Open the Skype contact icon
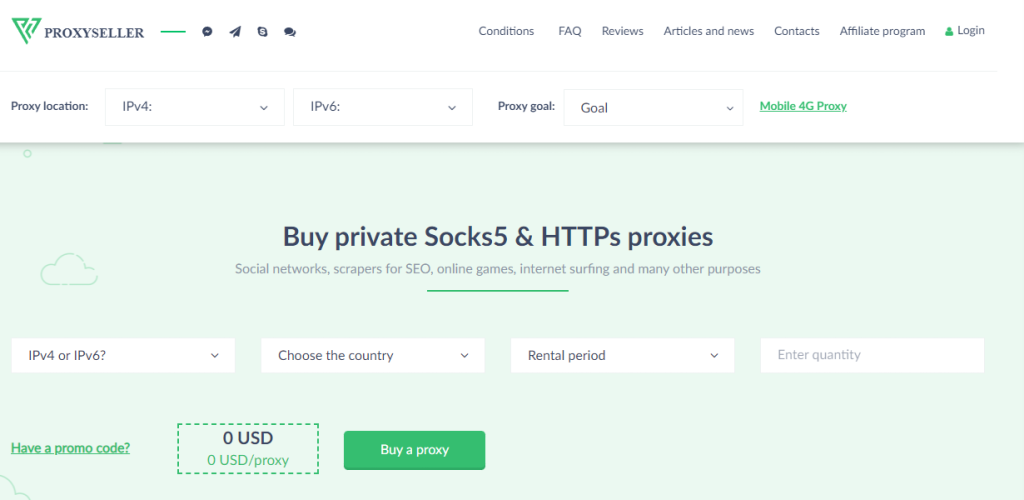 pos(262,32)
